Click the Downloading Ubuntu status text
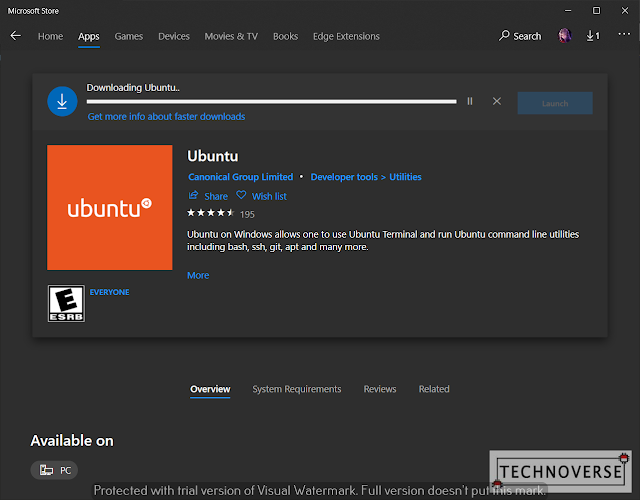This screenshot has height=500, width=640. [133, 88]
